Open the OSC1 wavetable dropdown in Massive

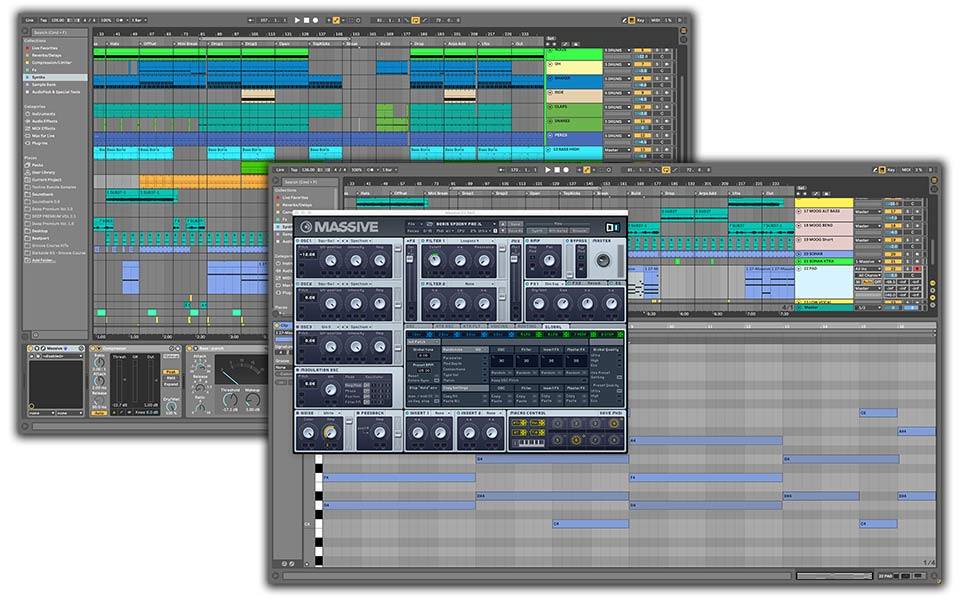pyautogui.click(x=328, y=241)
